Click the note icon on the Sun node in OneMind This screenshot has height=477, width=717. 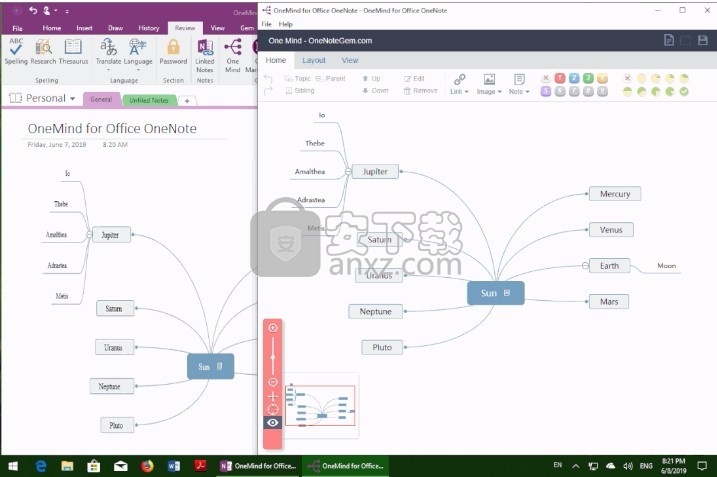[507, 293]
